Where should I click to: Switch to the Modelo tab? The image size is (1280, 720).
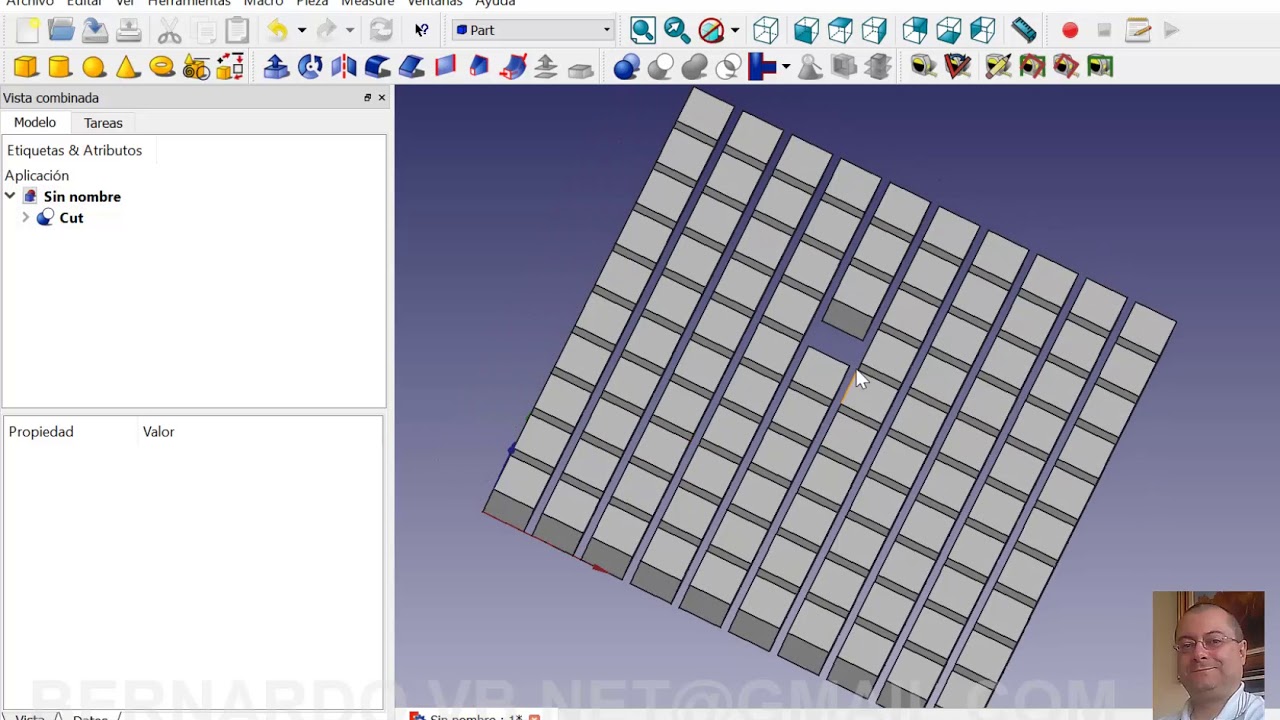(35, 122)
